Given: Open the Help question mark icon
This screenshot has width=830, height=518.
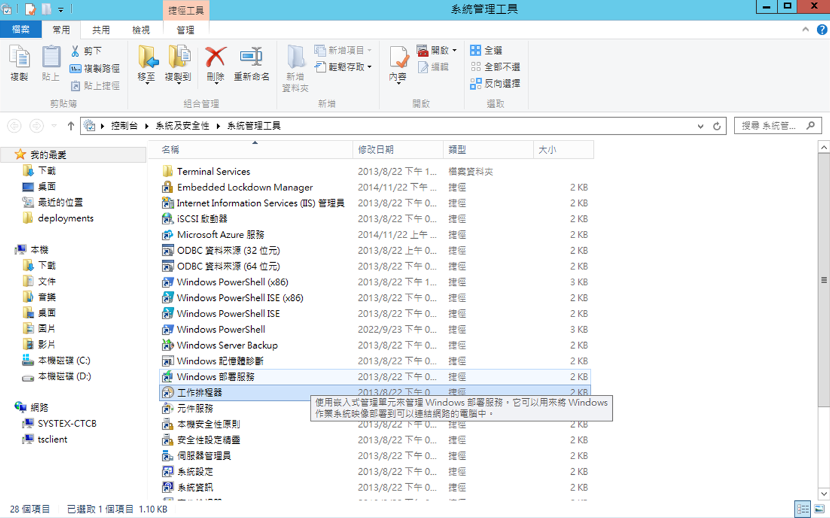Looking at the screenshot, I should (x=822, y=30).
